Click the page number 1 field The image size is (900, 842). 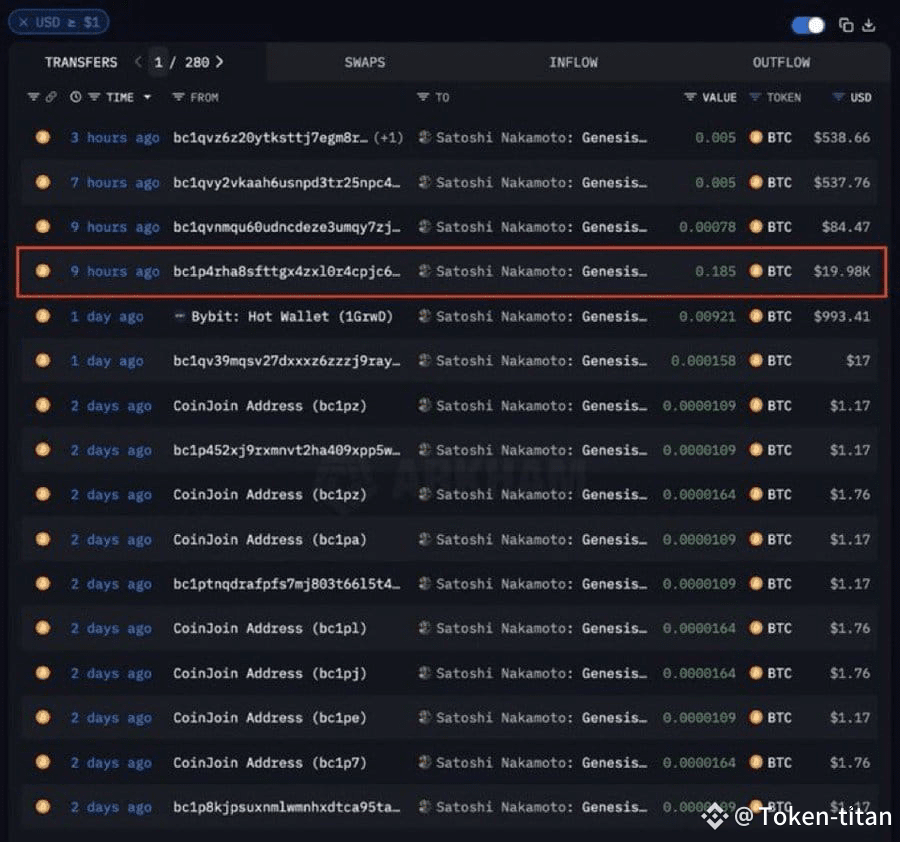point(158,63)
